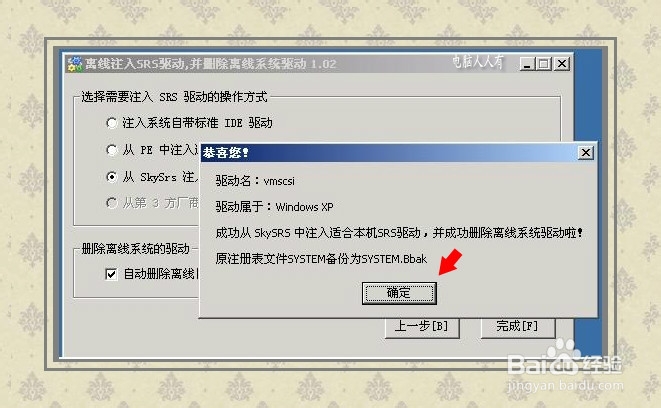Close the main SRS driver window
Image resolution: width=661 pixels, height=408 pixels.
(562, 64)
